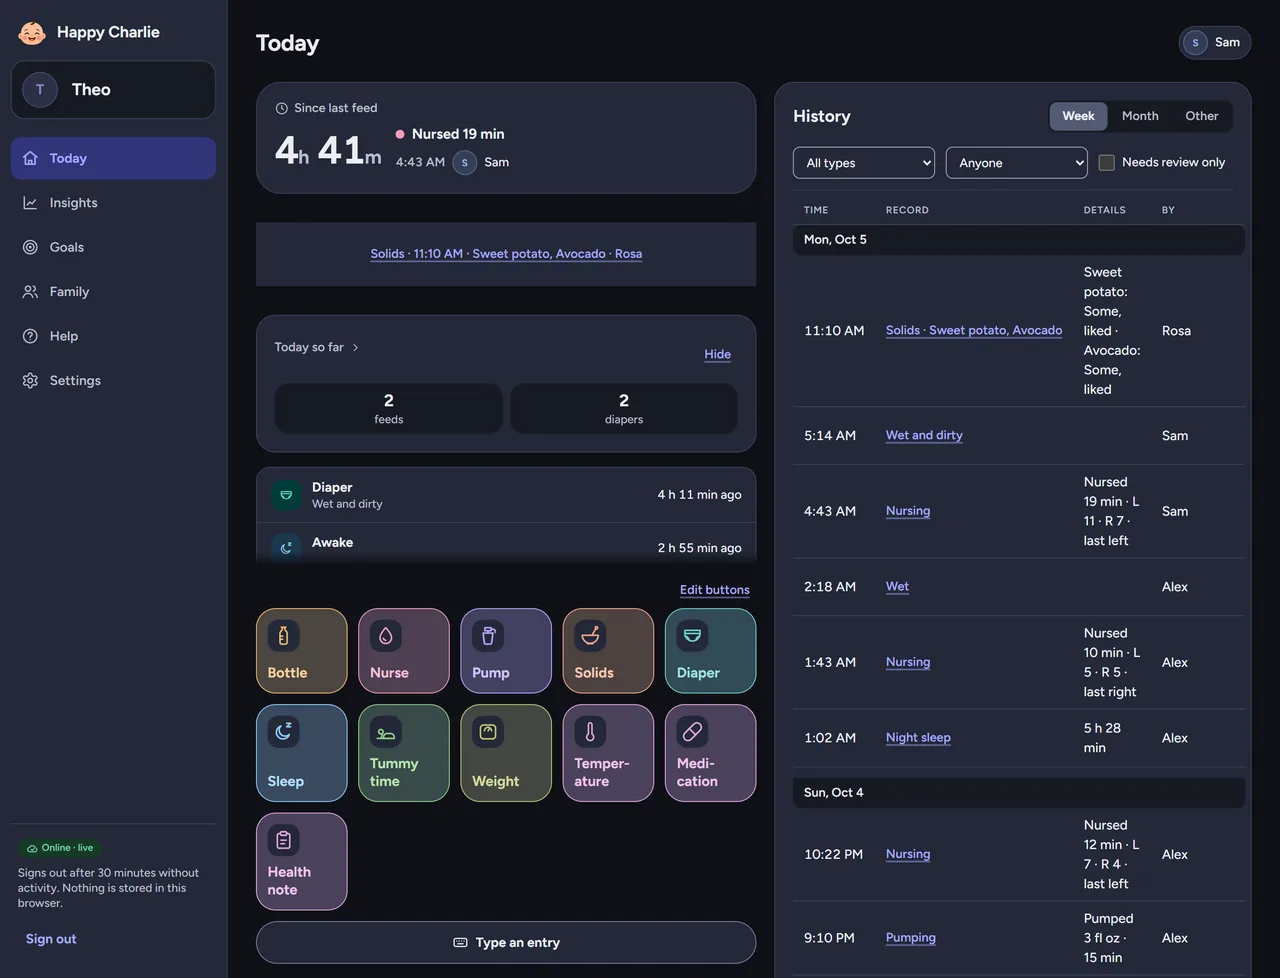Open Insights from the sidebar
Image resolution: width=1280 pixels, height=978 pixels.
tap(113, 203)
